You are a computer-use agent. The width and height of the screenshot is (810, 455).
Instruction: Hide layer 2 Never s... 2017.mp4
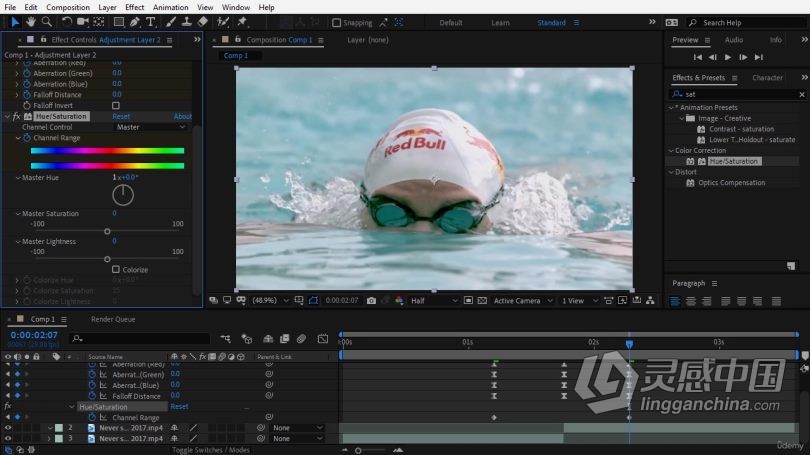8,428
